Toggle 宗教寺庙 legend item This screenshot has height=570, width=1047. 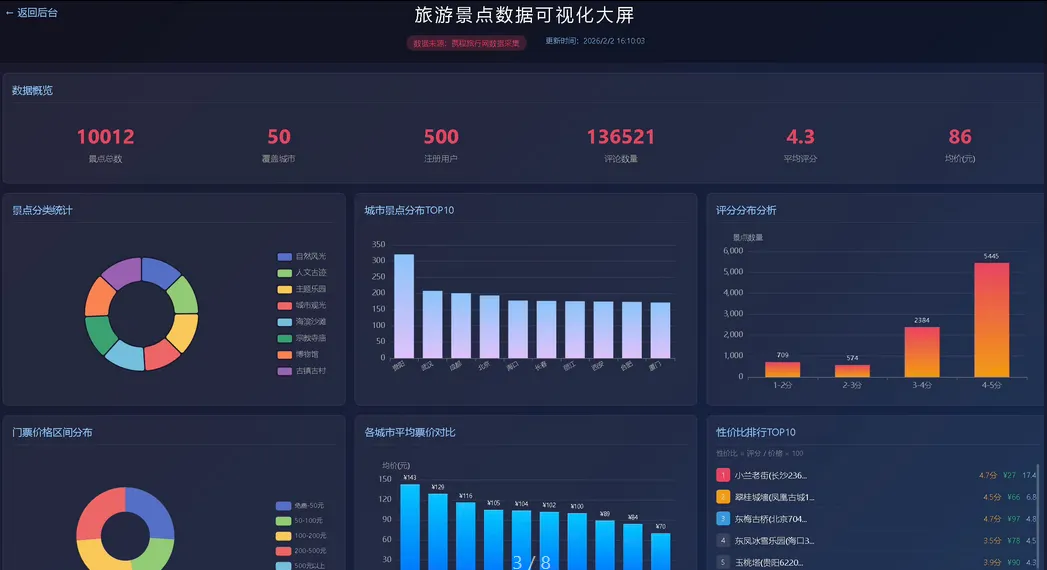point(302,338)
